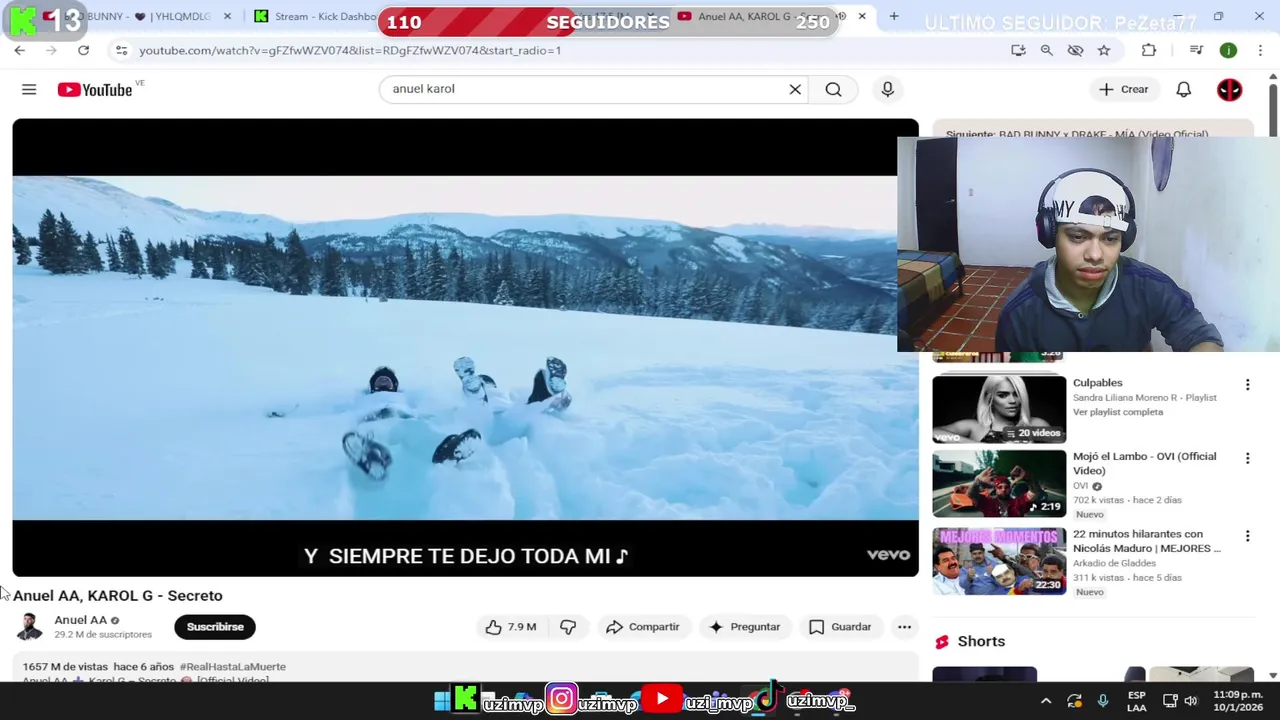Go back with the browser back arrow
The width and height of the screenshot is (1280, 720).
[x=19, y=50]
